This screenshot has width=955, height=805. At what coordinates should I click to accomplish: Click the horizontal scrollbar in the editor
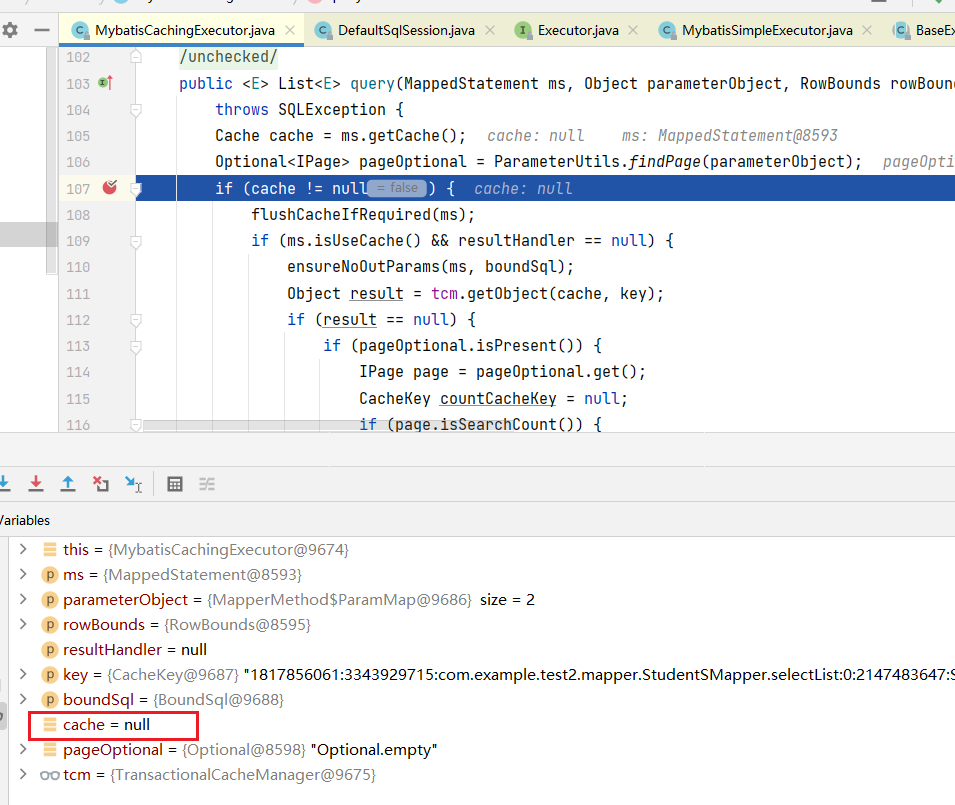point(250,426)
